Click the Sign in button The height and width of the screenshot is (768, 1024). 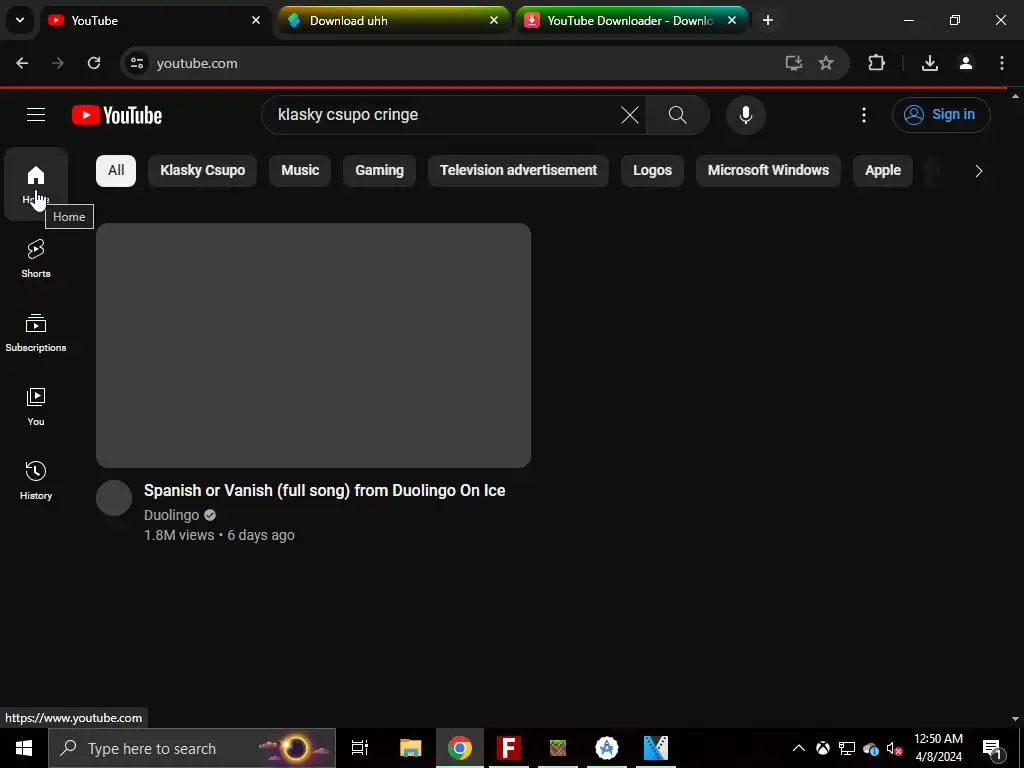[941, 115]
